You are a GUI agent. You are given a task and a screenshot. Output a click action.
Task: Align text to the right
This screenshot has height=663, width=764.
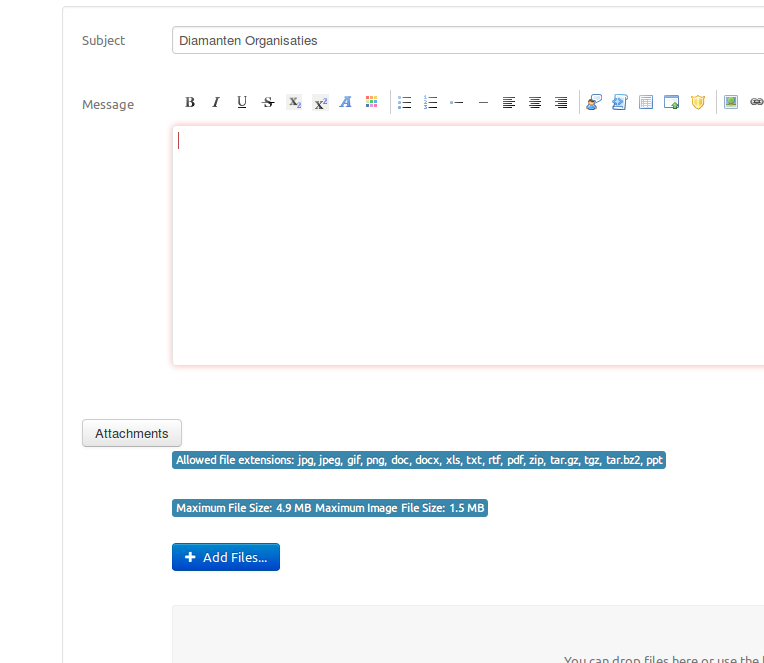click(x=561, y=102)
